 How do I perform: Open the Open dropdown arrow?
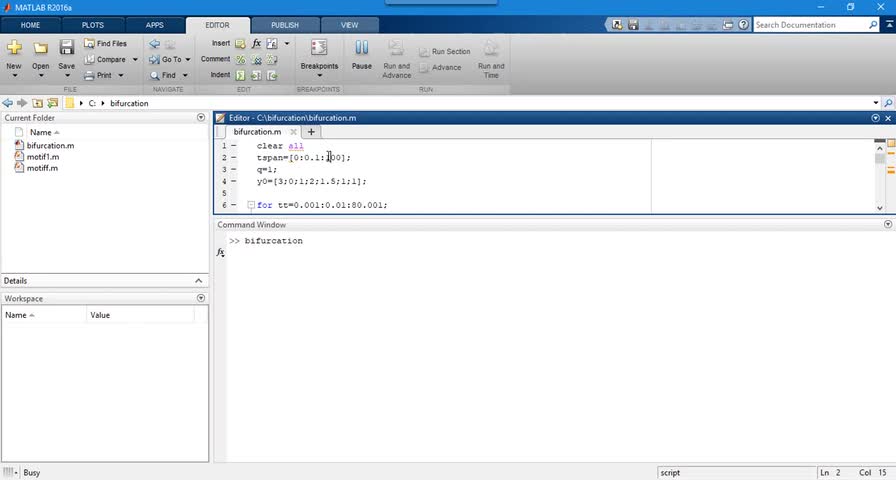coord(41,75)
